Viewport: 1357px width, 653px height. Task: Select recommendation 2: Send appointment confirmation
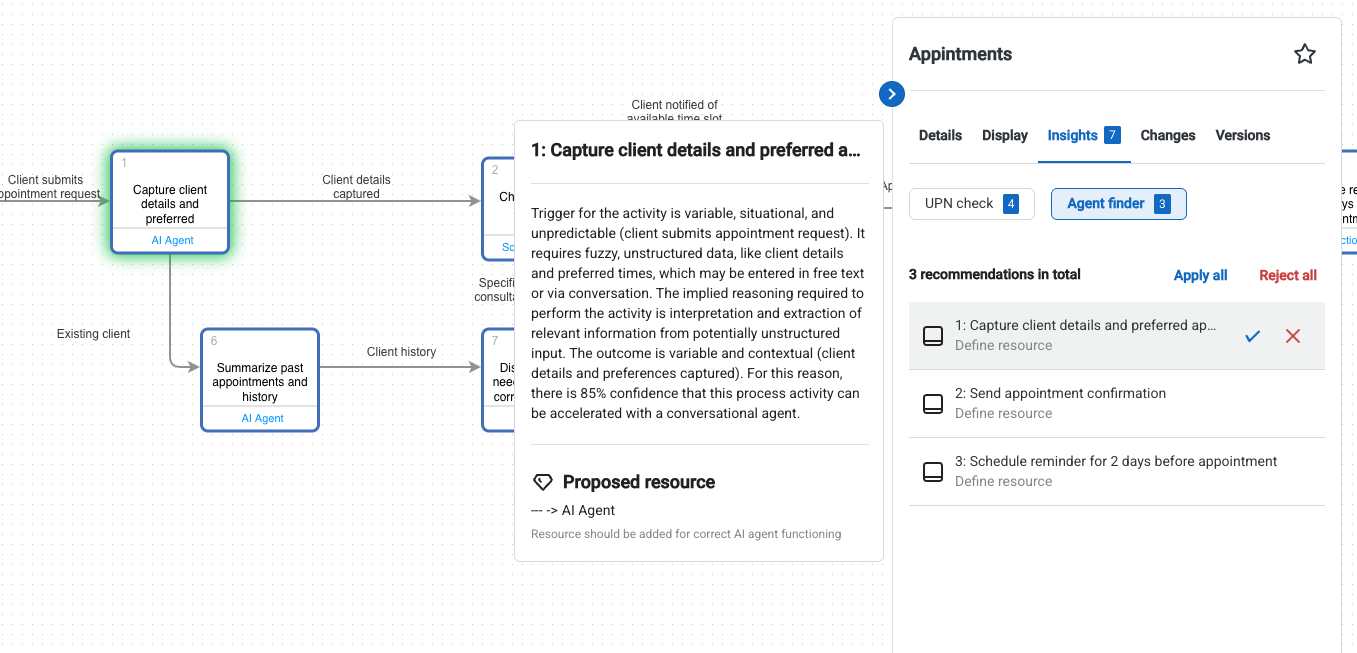(1117, 404)
